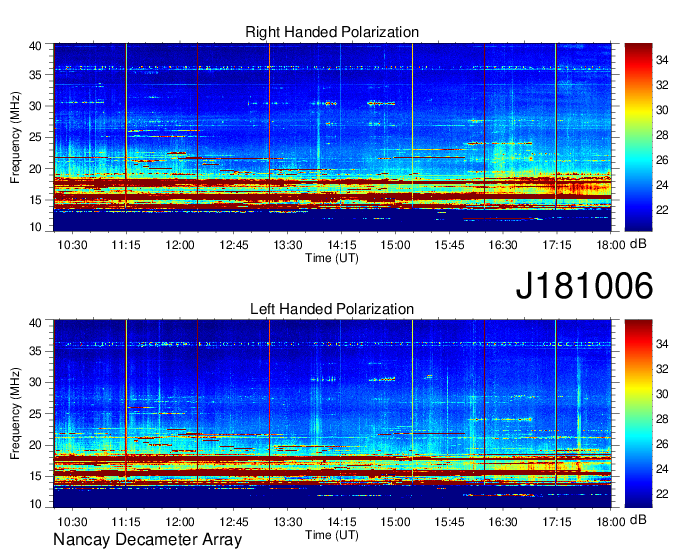Click the Right Handed plot's color bar
The height and width of the screenshot is (552, 680).
638,137
